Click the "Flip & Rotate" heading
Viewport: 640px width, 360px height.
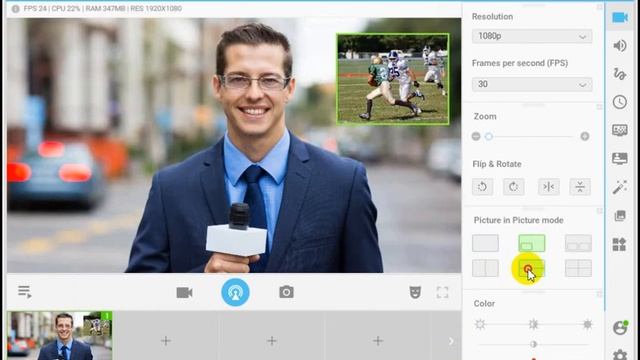coord(497,164)
